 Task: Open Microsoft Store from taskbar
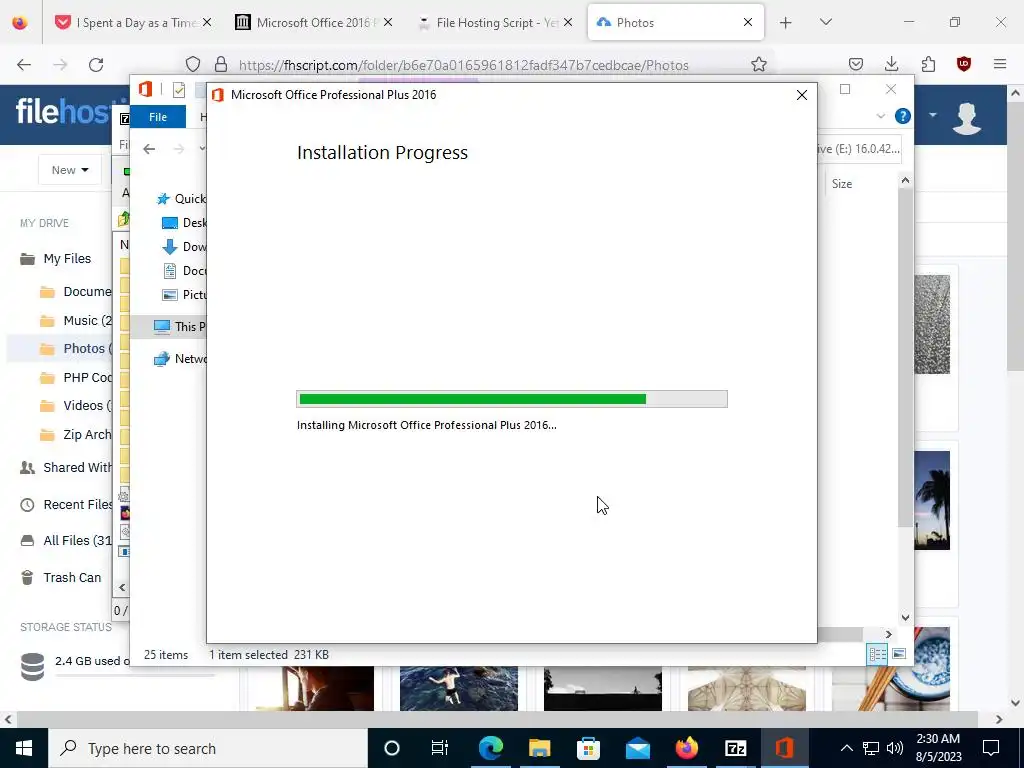tap(588, 748)
